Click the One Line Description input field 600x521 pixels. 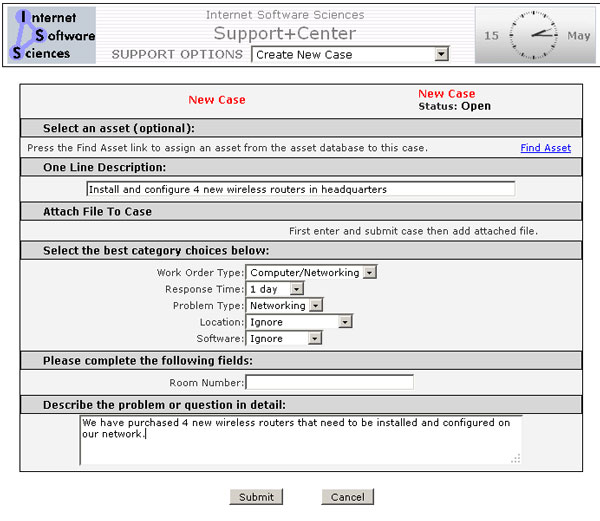pyautogui.click(x=301, y=189)
